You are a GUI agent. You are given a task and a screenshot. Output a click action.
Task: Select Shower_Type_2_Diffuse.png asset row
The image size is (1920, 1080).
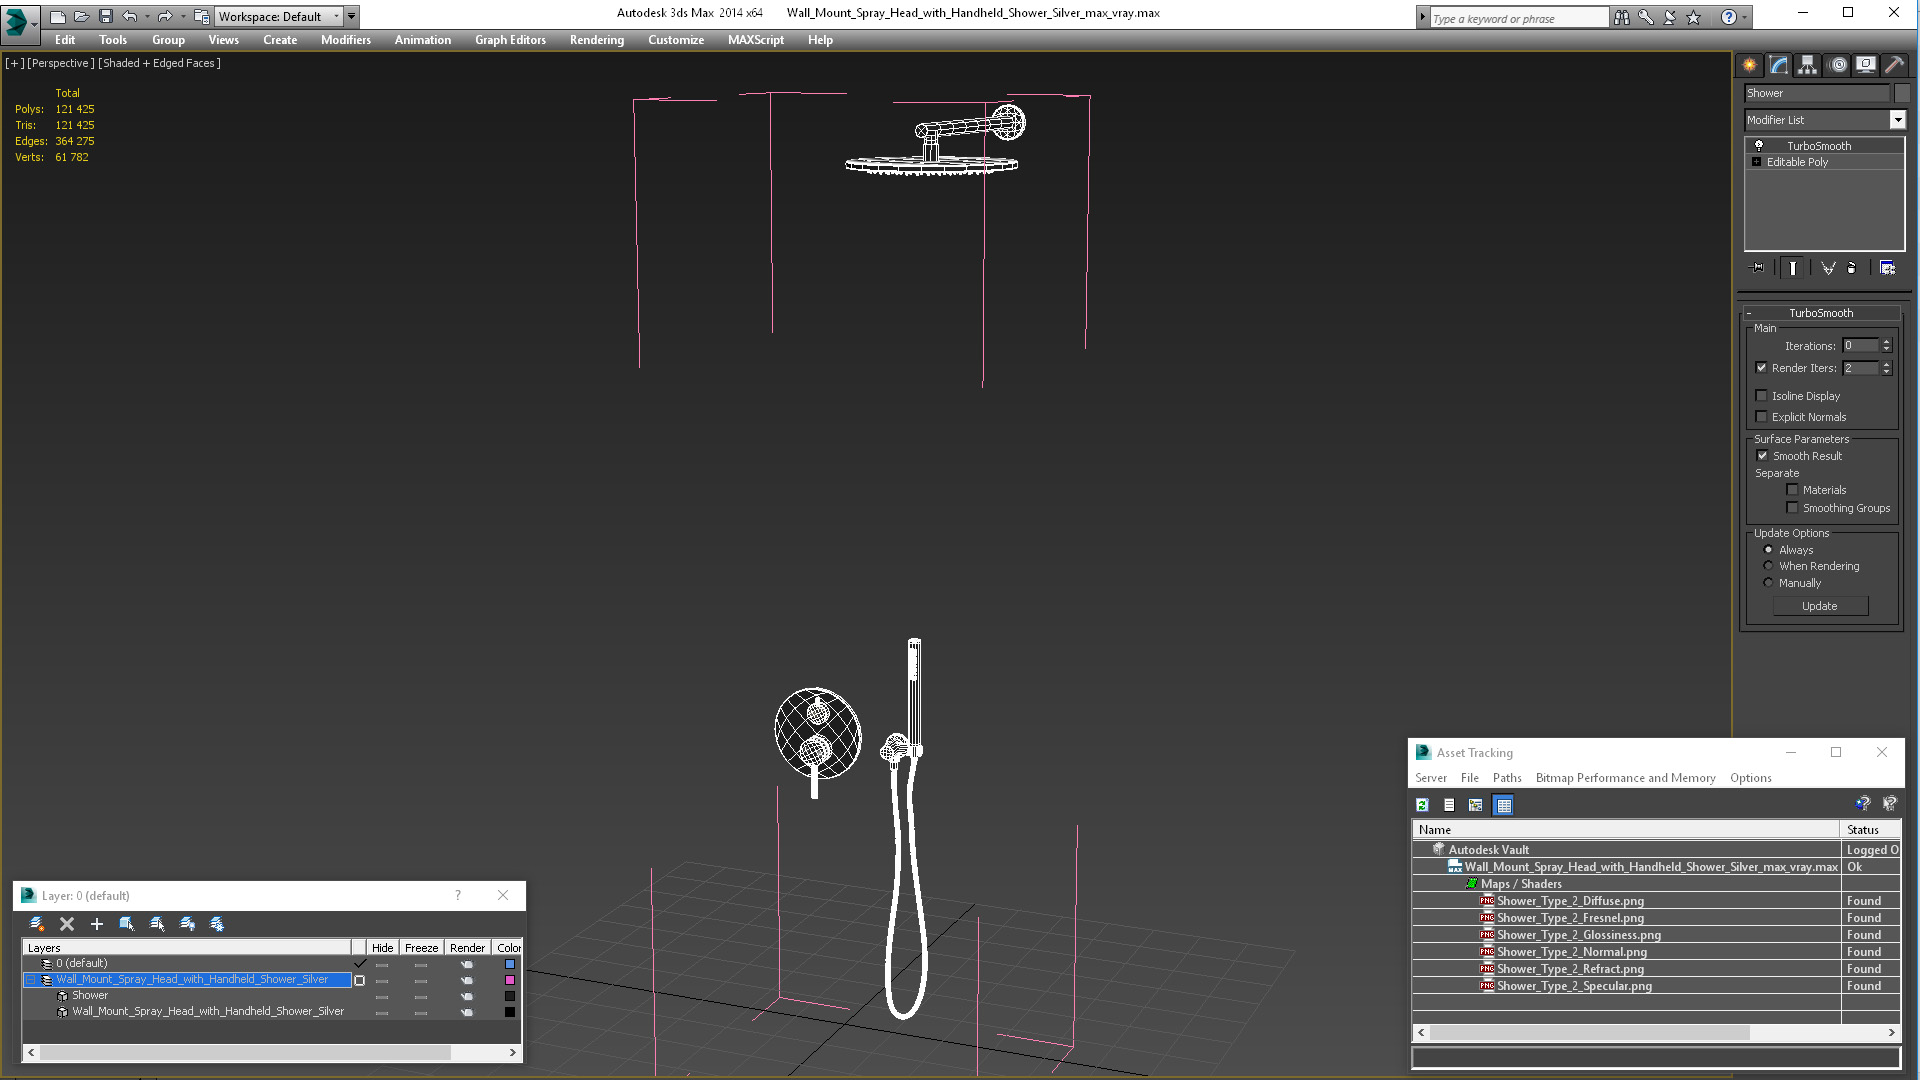pyautogui.click(x=1570, y=901)
